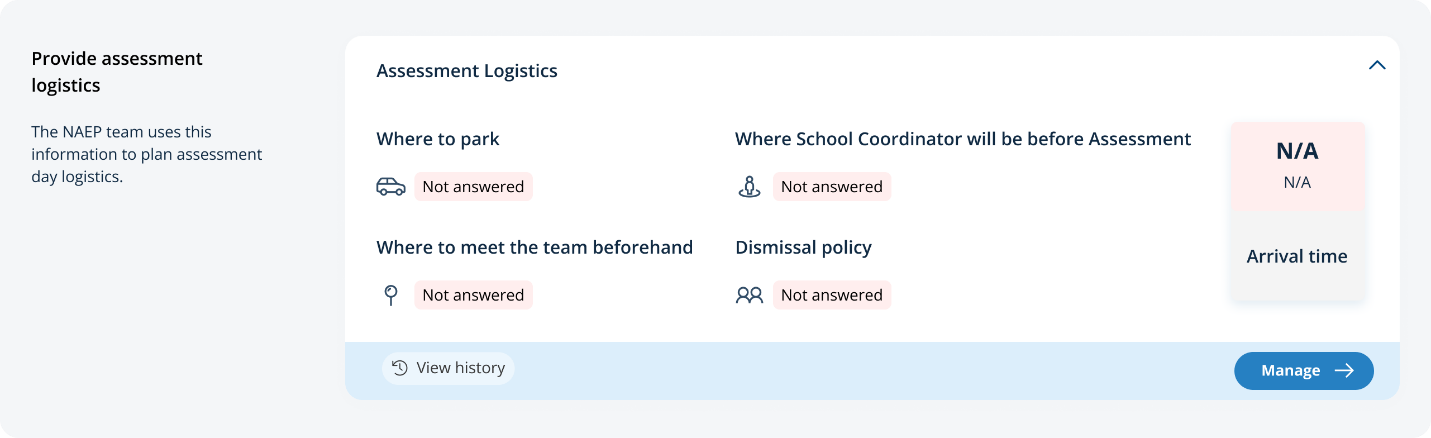The height and width of the screenshot is (438, 1431).
Task: Click the arrow icon on Manage button
Action: tap(1345, 371)
